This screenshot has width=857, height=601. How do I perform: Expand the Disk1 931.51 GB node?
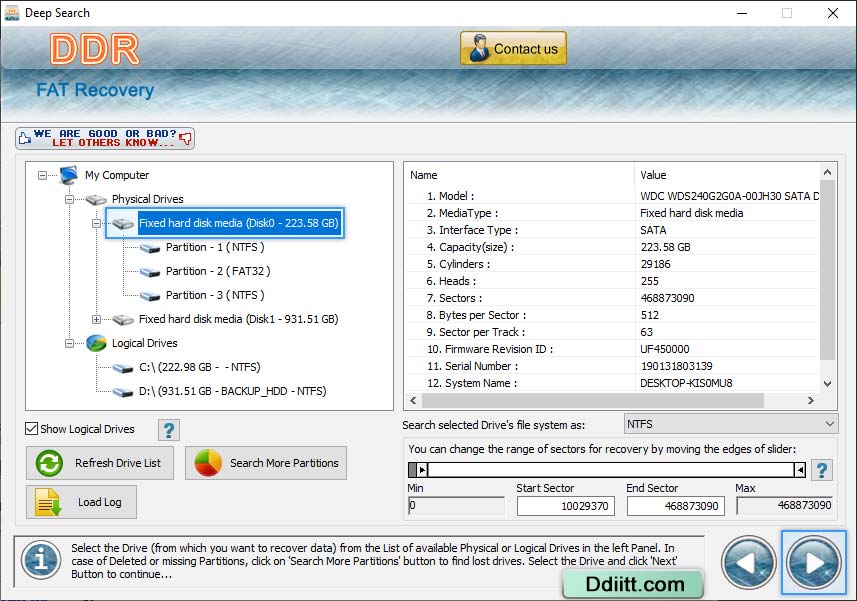(x=96, y=320)
